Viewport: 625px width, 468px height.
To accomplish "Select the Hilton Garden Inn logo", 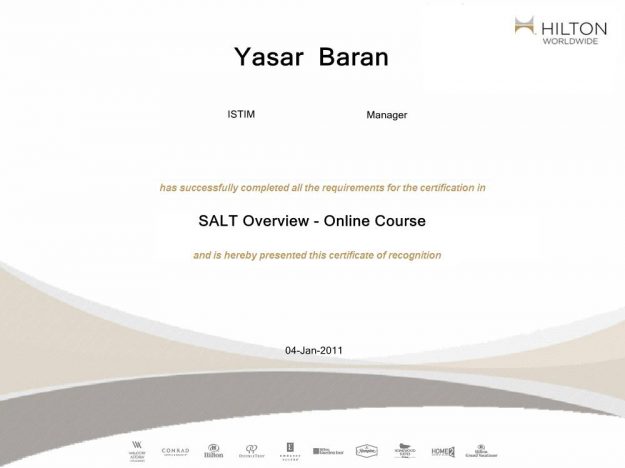I will pyautogui.click(x=329, y=451).
